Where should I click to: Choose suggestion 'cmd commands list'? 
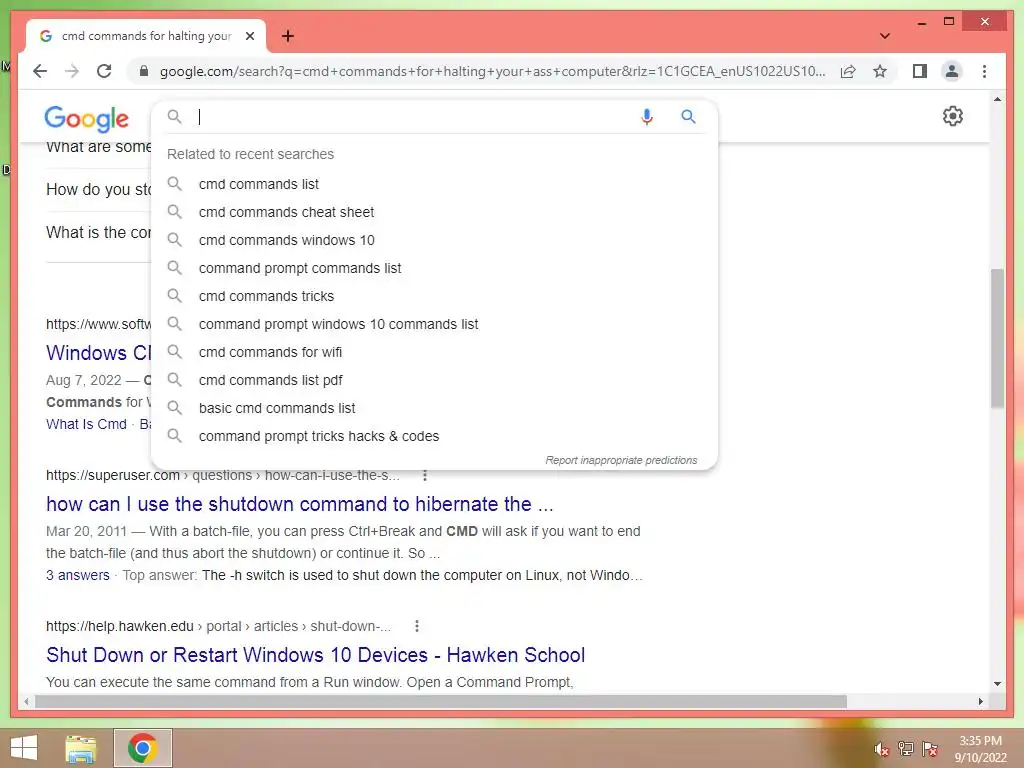[434, 184]
